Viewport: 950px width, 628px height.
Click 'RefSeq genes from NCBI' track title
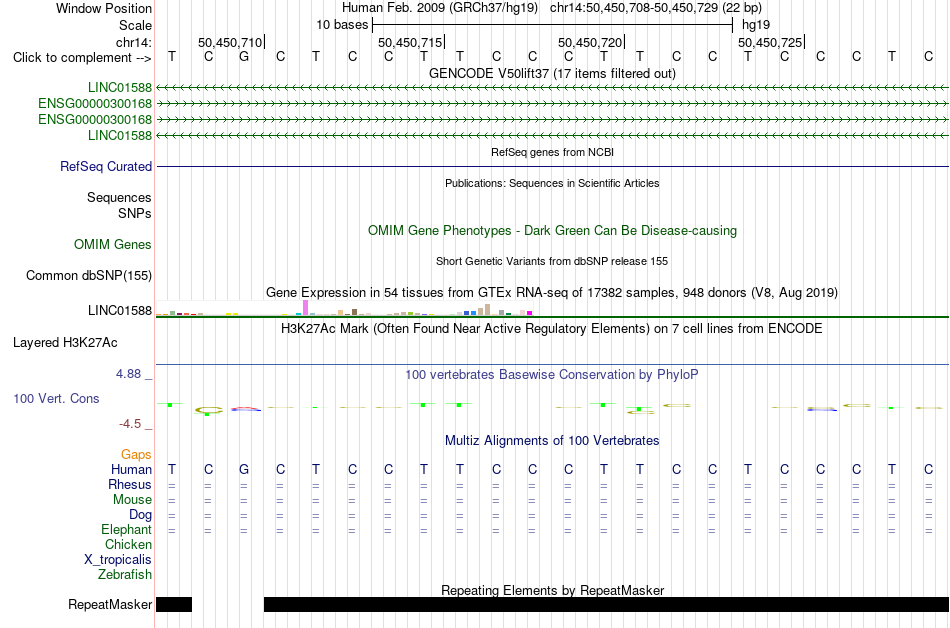point(552,152)
